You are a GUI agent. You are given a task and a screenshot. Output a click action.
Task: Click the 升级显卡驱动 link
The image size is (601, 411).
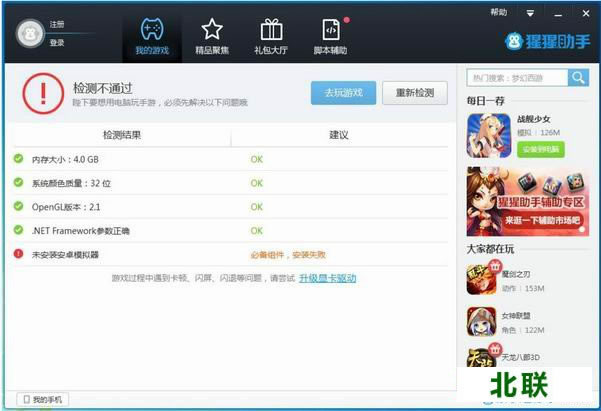pos(327,278)
